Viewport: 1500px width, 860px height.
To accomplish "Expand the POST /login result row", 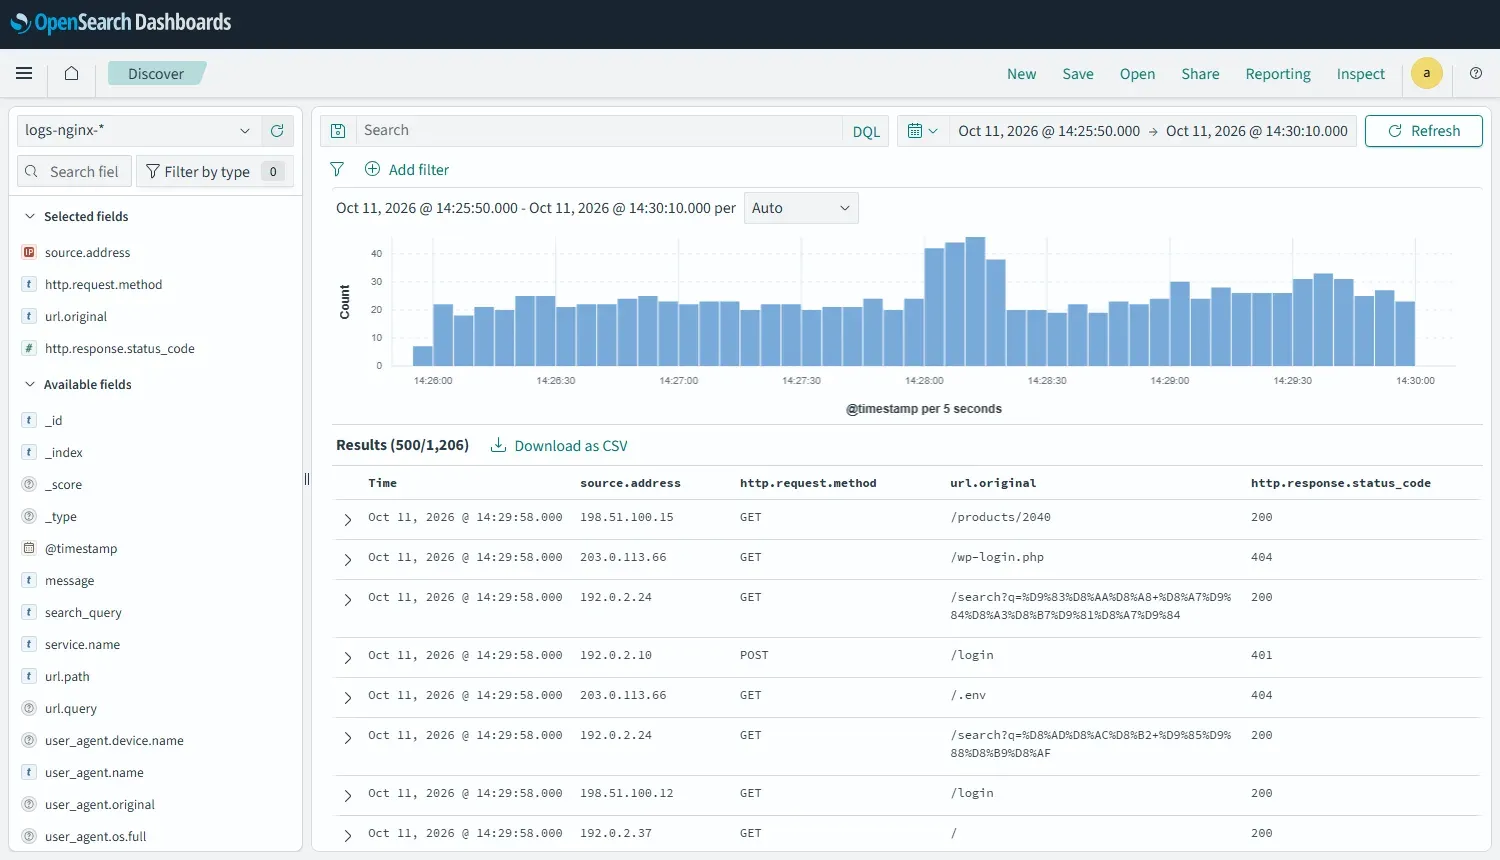I will point(348,657).
